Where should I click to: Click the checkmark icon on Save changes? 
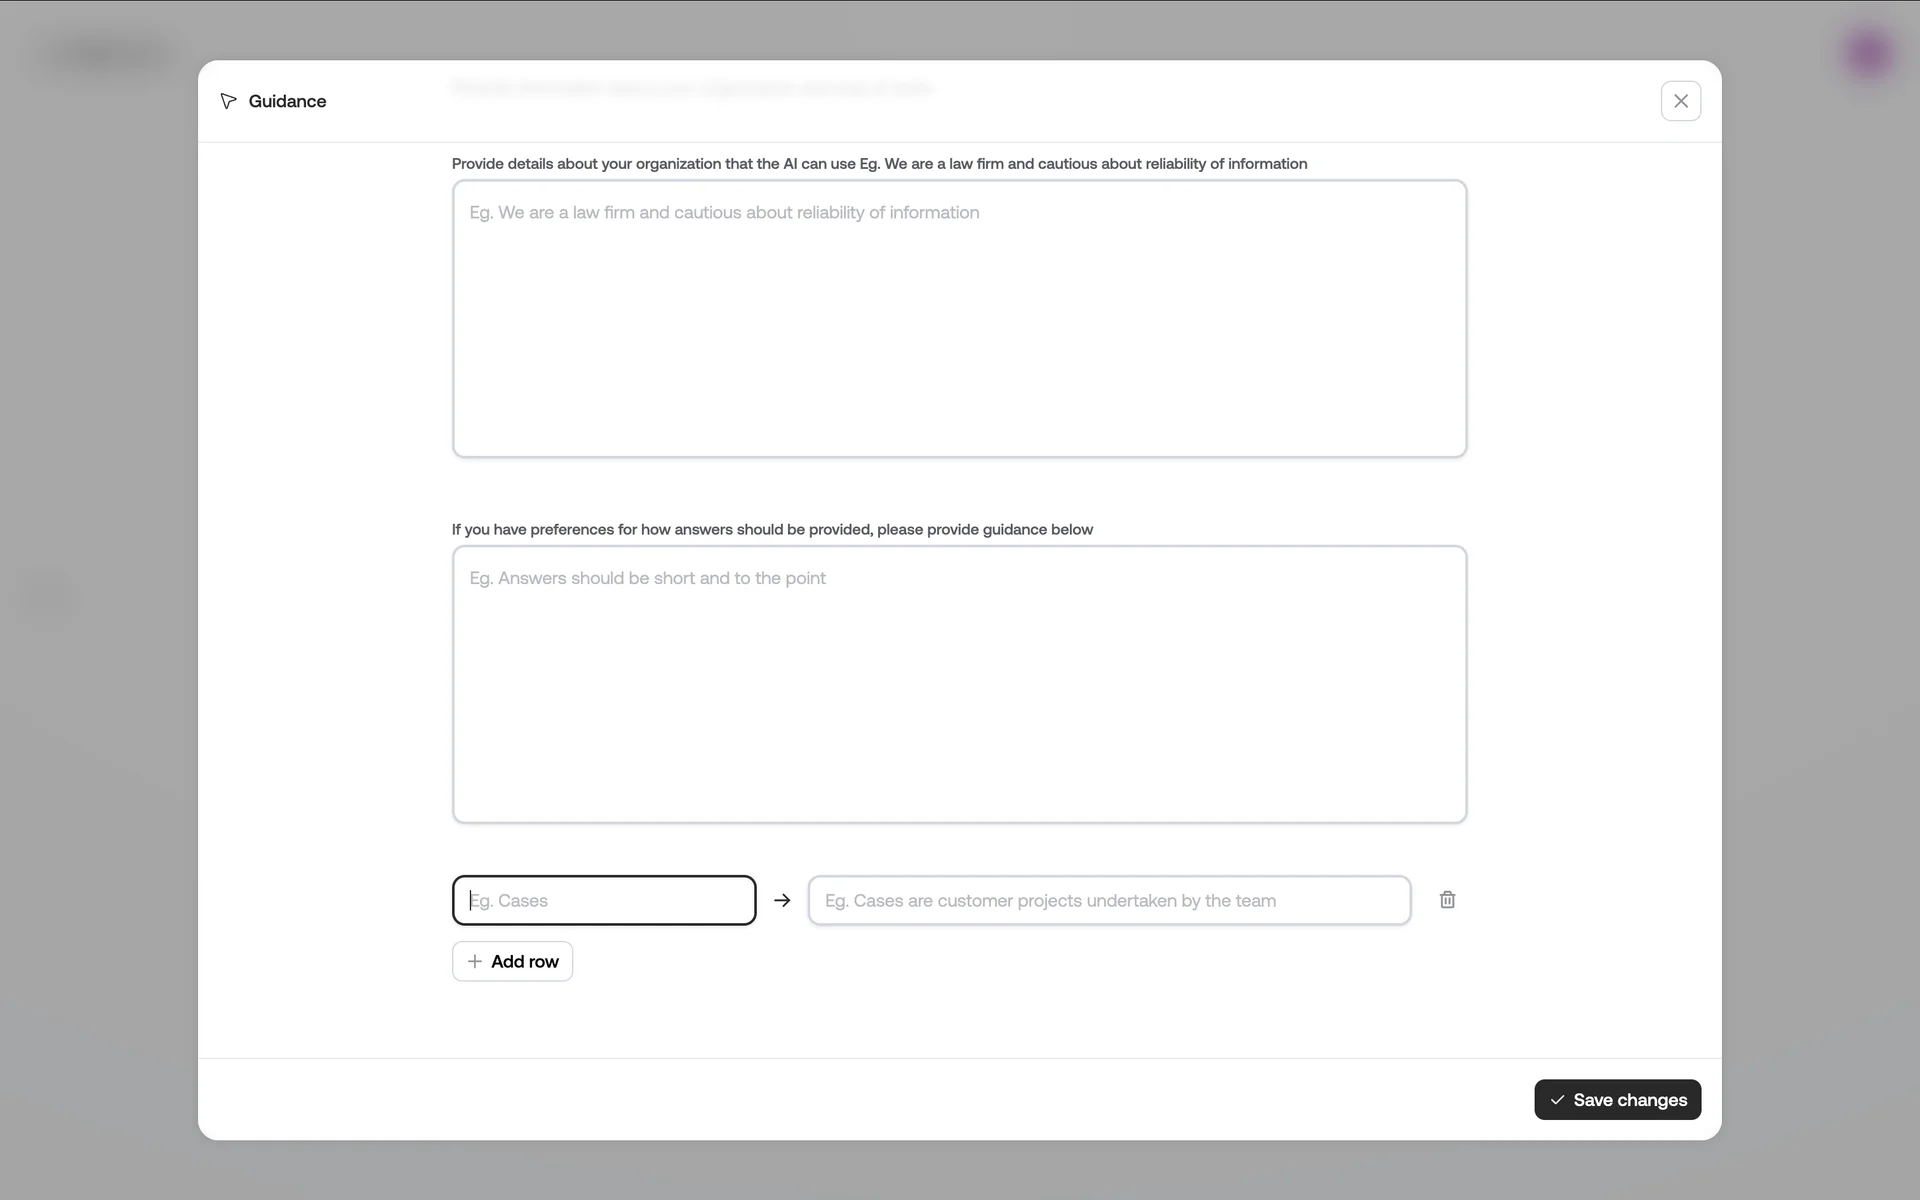point(1557,1100)
